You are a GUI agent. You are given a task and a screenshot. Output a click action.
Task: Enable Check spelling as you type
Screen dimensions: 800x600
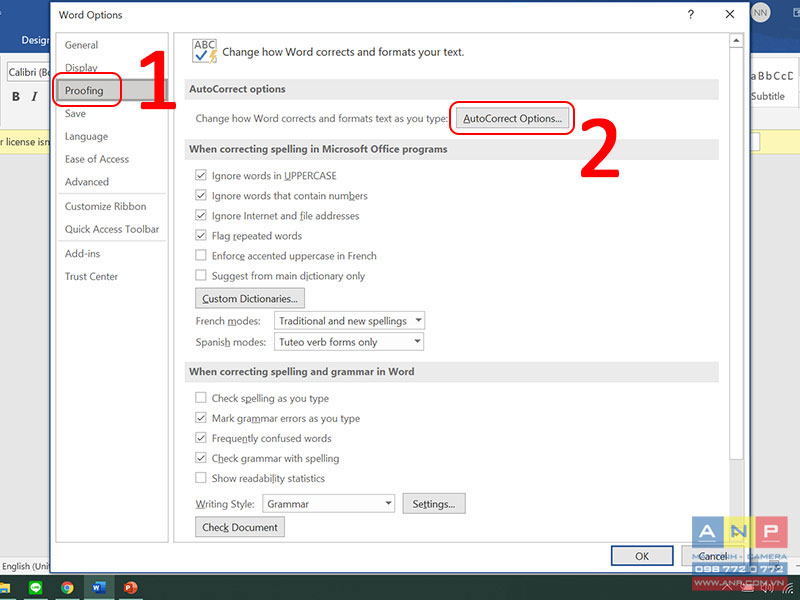click(x=201, y=397)
